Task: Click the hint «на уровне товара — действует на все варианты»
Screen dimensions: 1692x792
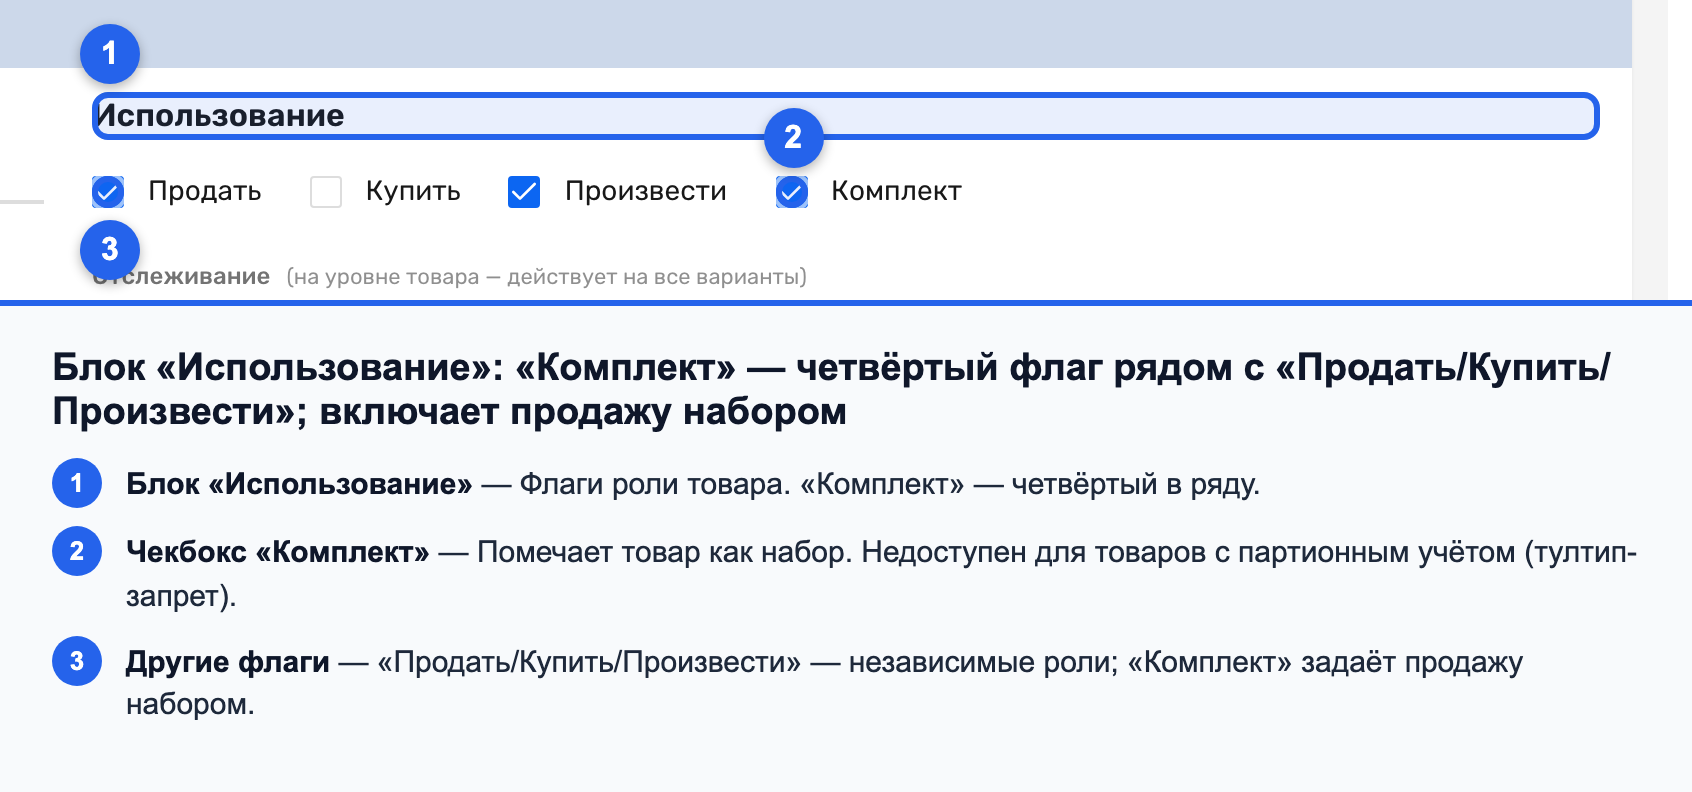Action: [x=547, y=277]
